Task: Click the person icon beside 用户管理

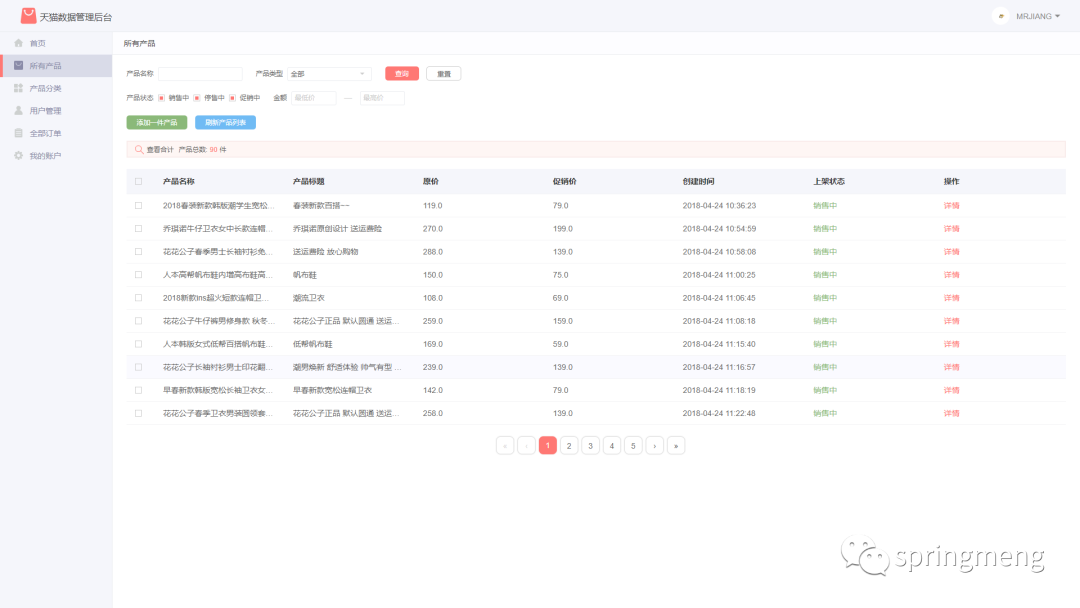Action: (x=19, y=110)
